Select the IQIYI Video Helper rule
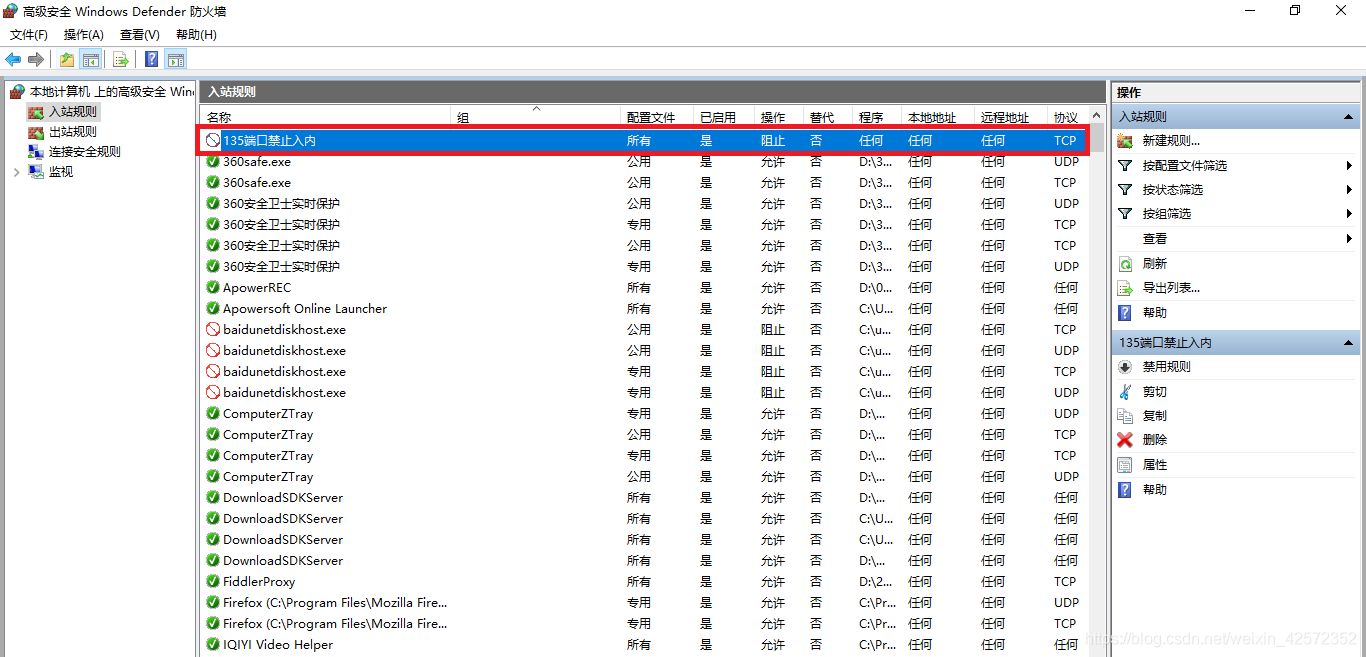1366x657 pixels. pyautogui.click(x=643, y=645)
